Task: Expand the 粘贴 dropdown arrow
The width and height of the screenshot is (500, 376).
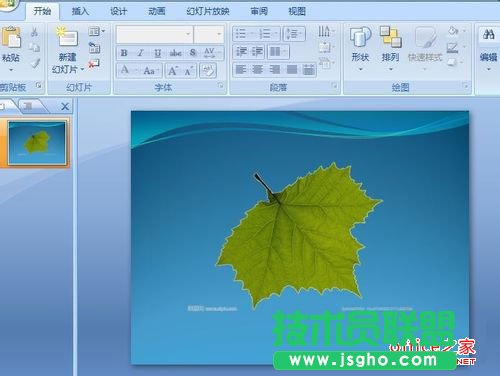Action: click(x=11, y=70)
